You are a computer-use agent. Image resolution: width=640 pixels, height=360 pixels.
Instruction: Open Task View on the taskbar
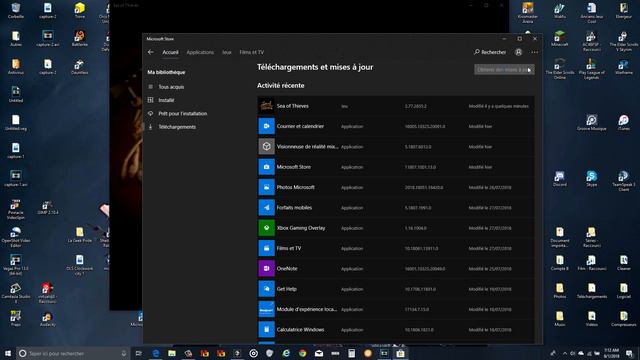point(139,353)
